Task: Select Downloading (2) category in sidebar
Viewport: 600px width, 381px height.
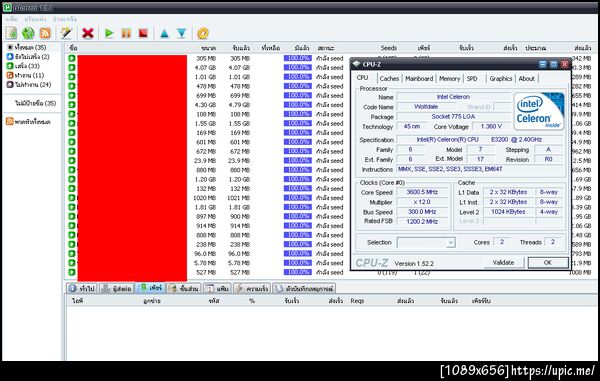Action: point(28,57)
